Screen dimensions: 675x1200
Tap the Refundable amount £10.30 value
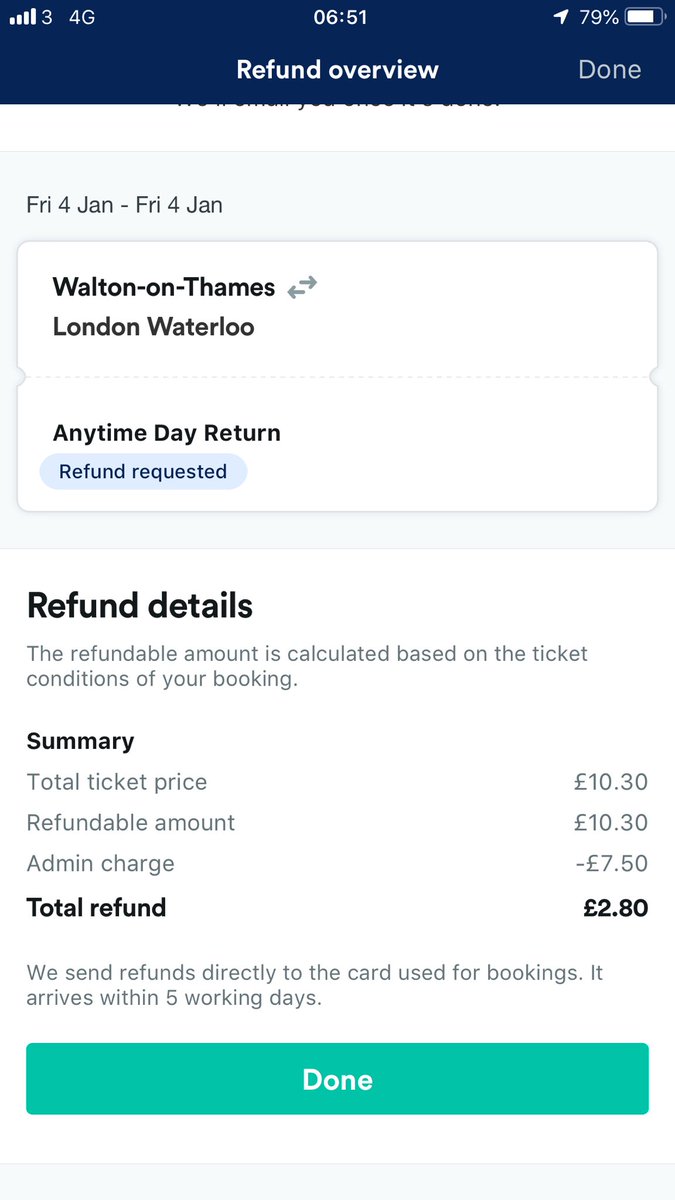click(x=610, y=823)
